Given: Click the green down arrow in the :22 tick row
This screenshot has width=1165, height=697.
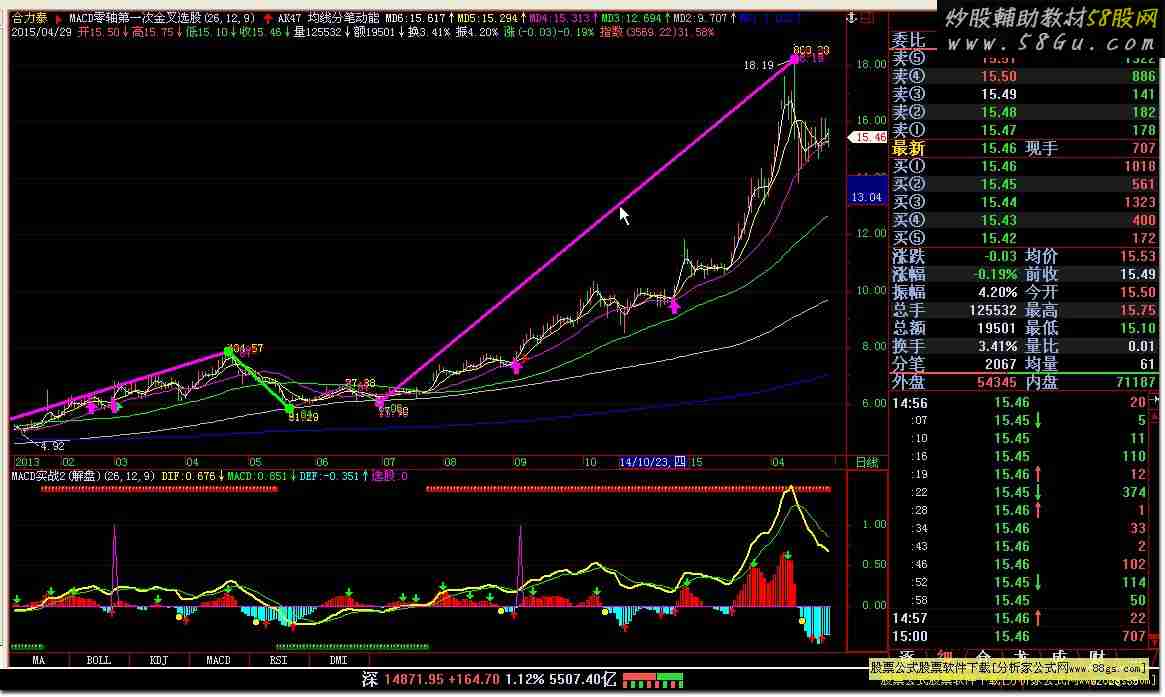Looking at the screenshot, I should 1038,492.
